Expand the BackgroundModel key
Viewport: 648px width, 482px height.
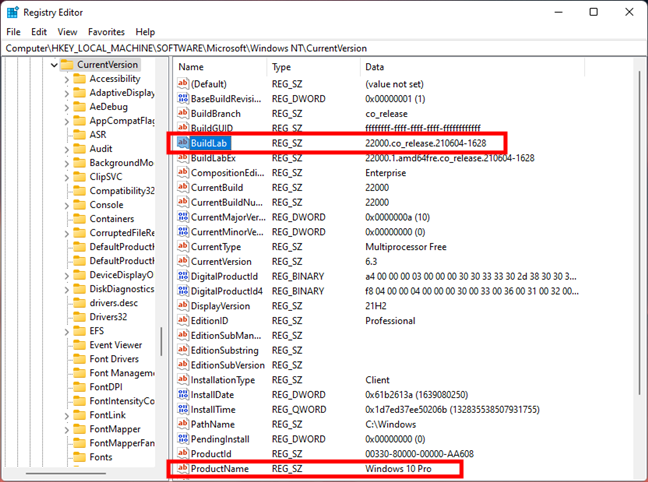point(67,164)
